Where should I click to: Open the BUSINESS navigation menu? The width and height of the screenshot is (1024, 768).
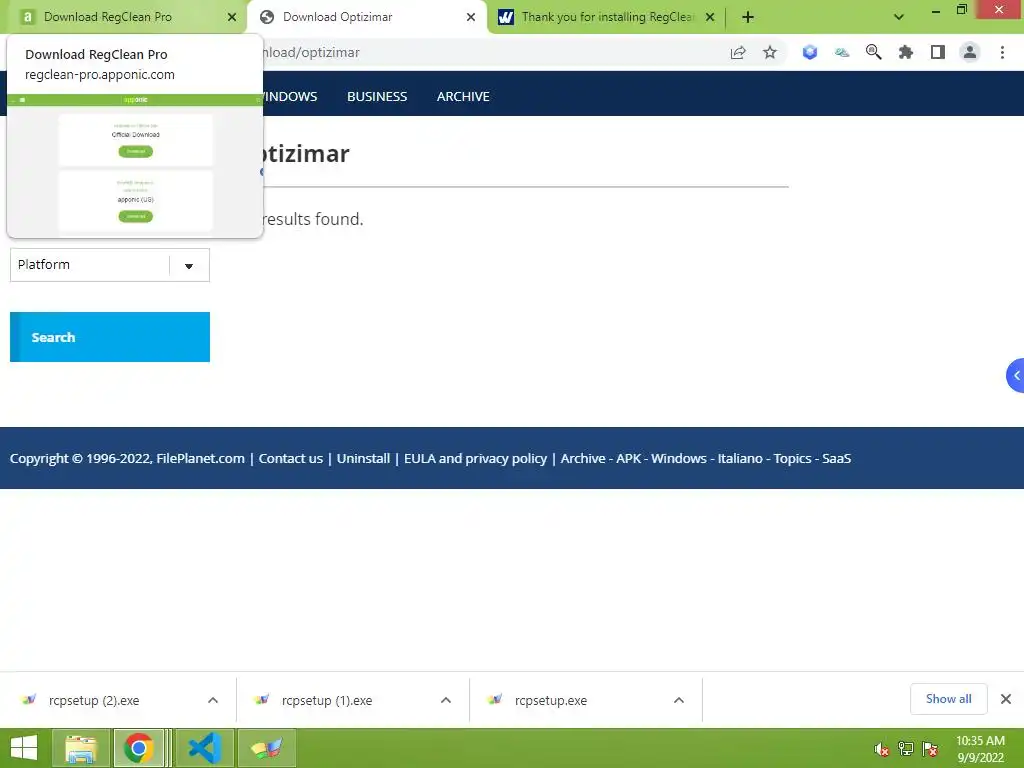point(377,96)
